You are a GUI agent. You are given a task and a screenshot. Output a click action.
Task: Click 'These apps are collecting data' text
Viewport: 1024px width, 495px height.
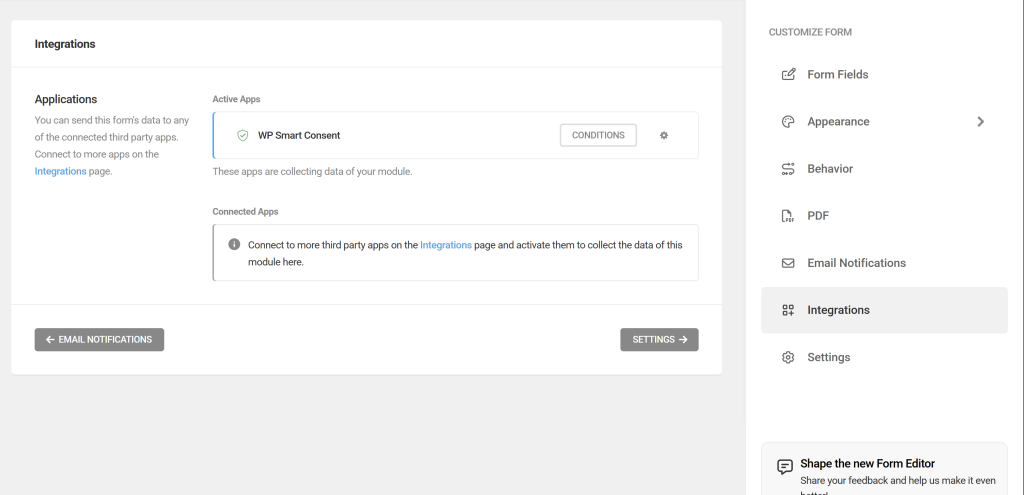312,172
